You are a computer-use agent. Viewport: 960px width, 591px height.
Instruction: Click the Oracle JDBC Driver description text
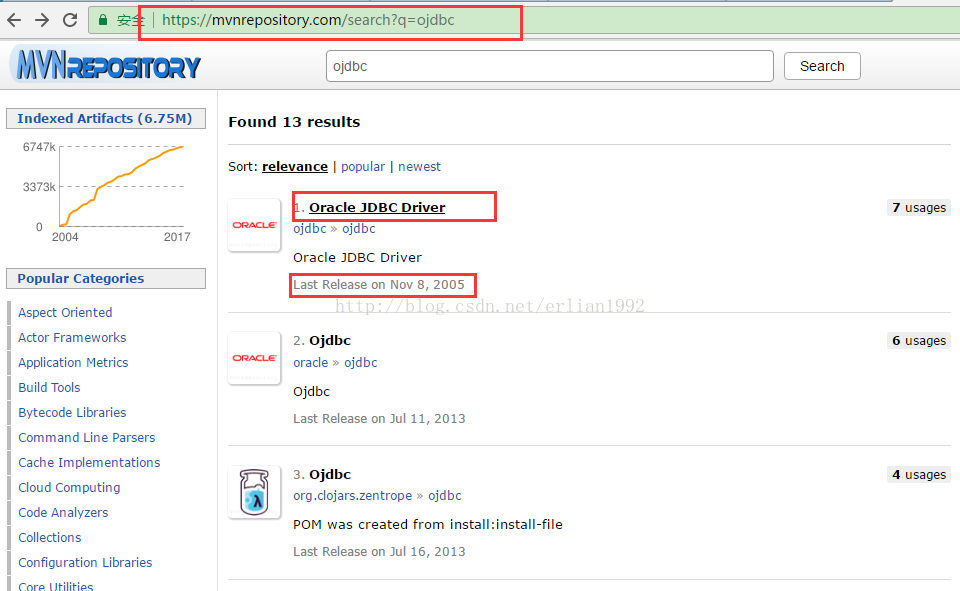tap(358, 258)
